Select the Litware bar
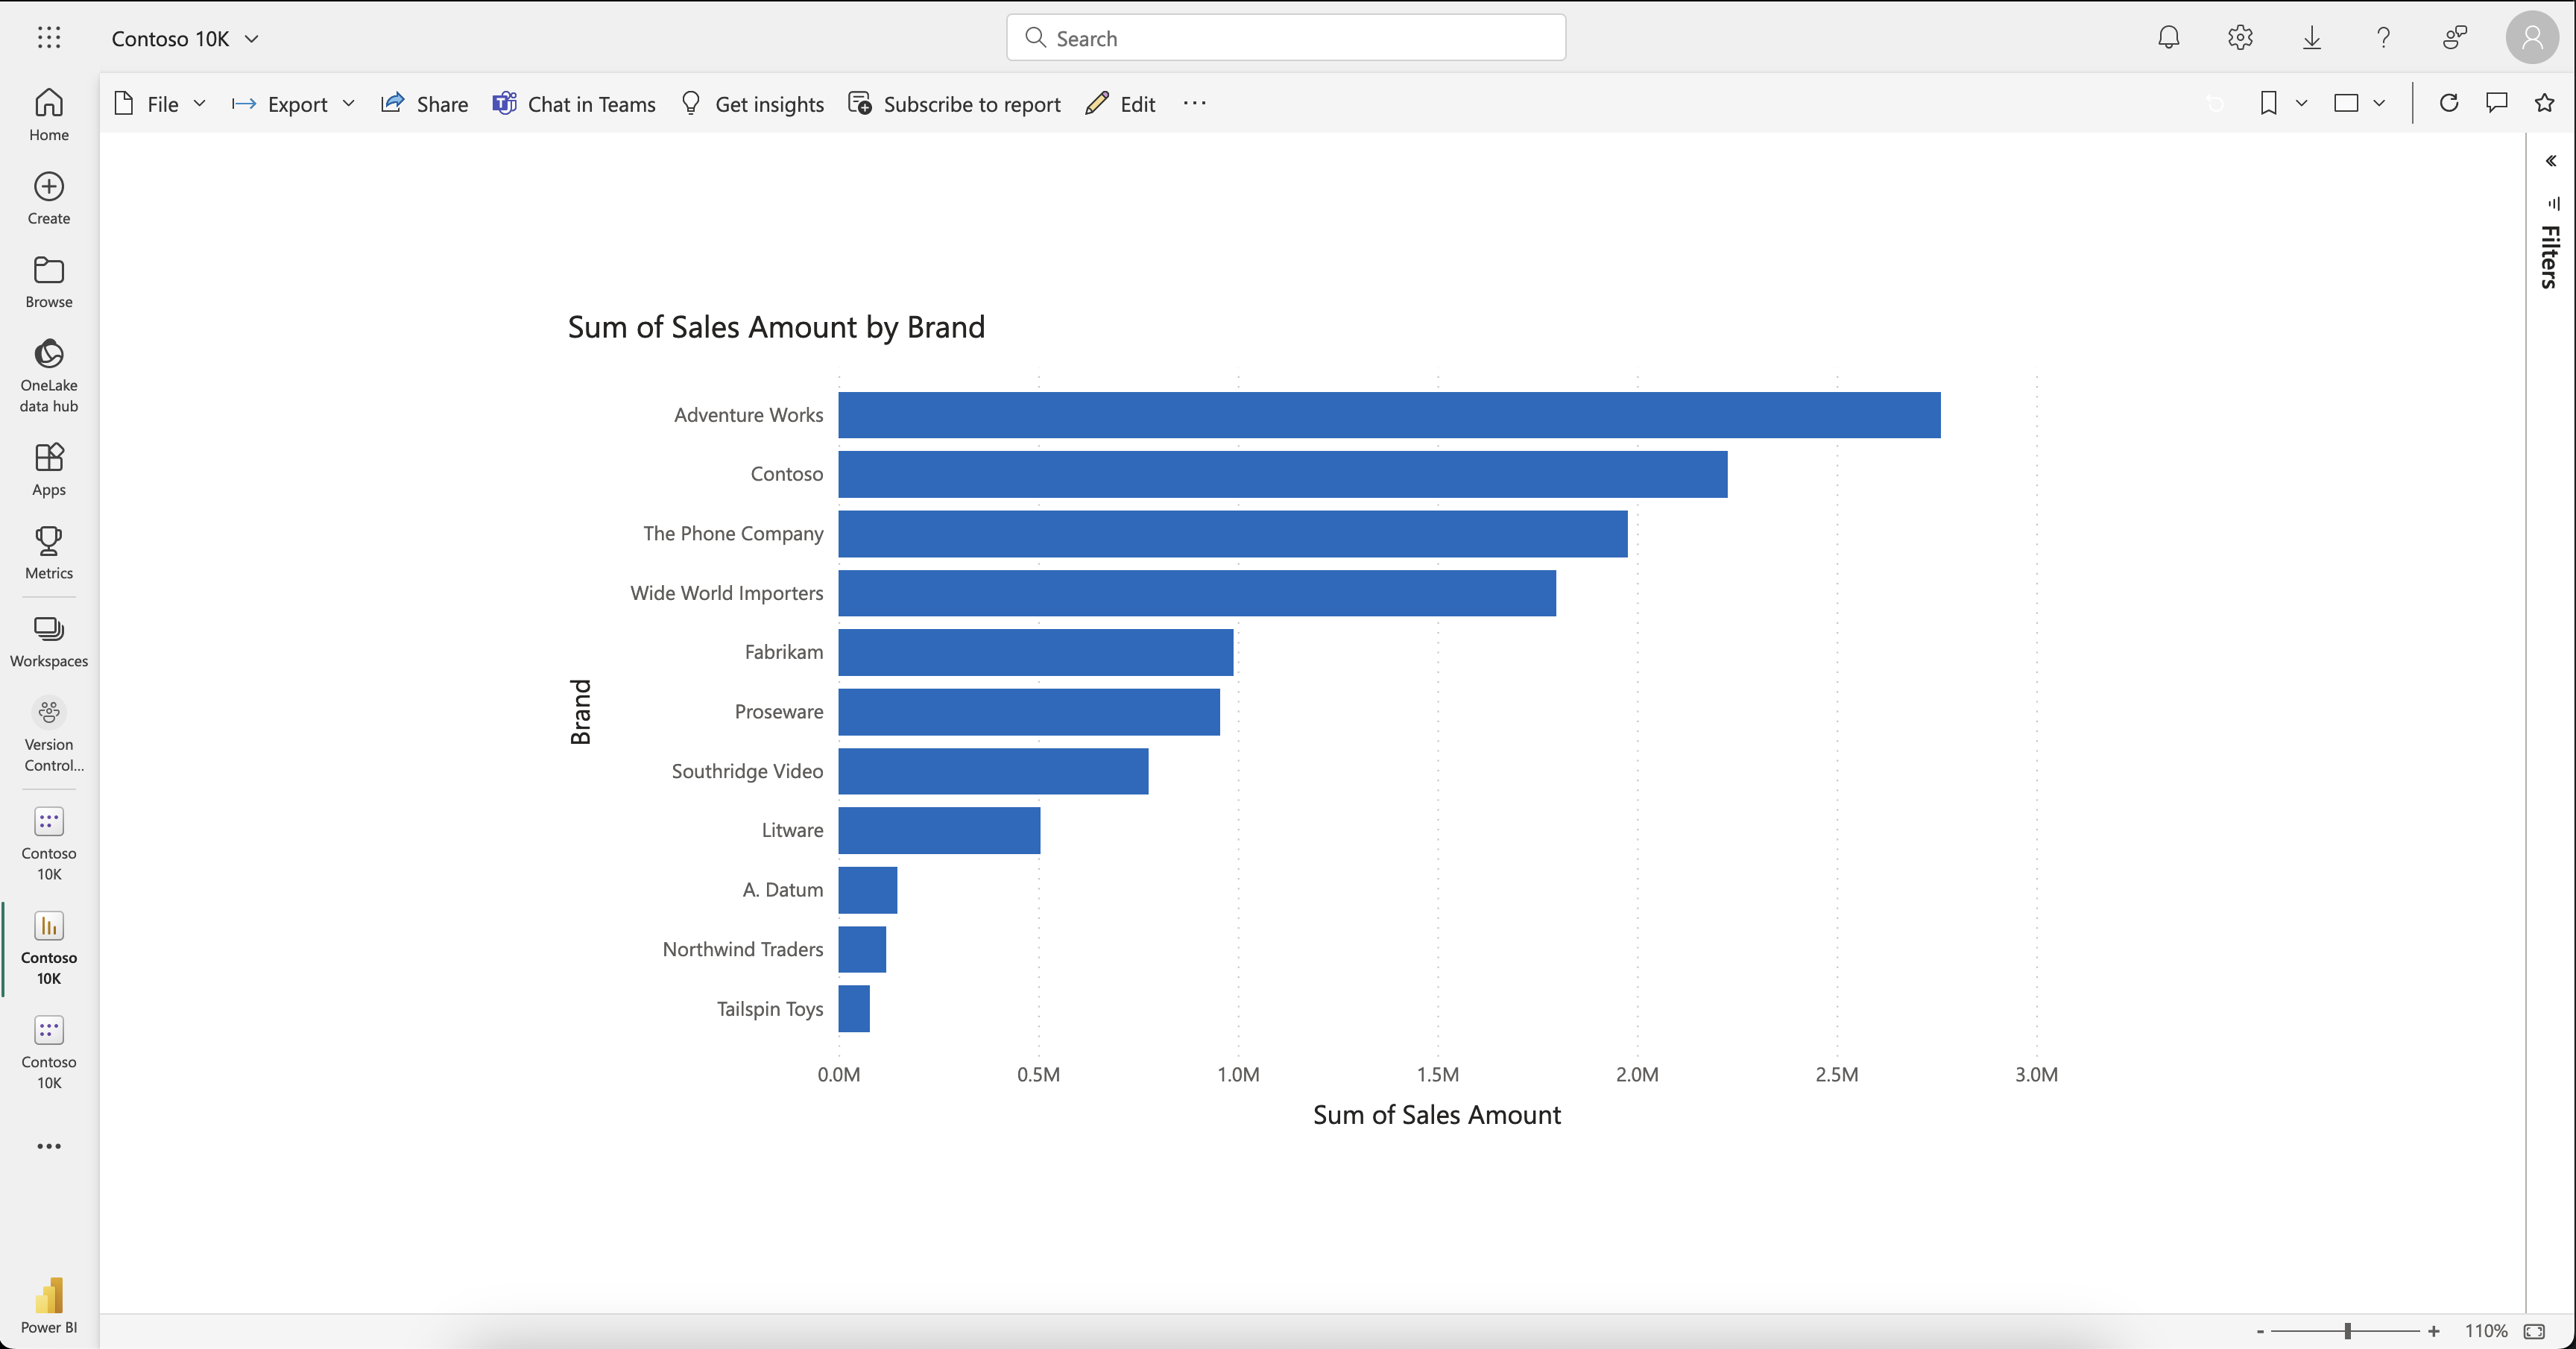 coord(939,830)
